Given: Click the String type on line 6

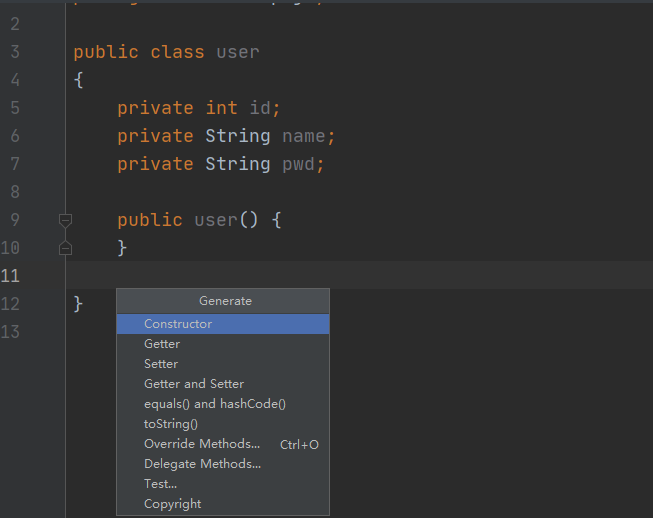Looking at the screenshot, I should (x=238, y=137).
